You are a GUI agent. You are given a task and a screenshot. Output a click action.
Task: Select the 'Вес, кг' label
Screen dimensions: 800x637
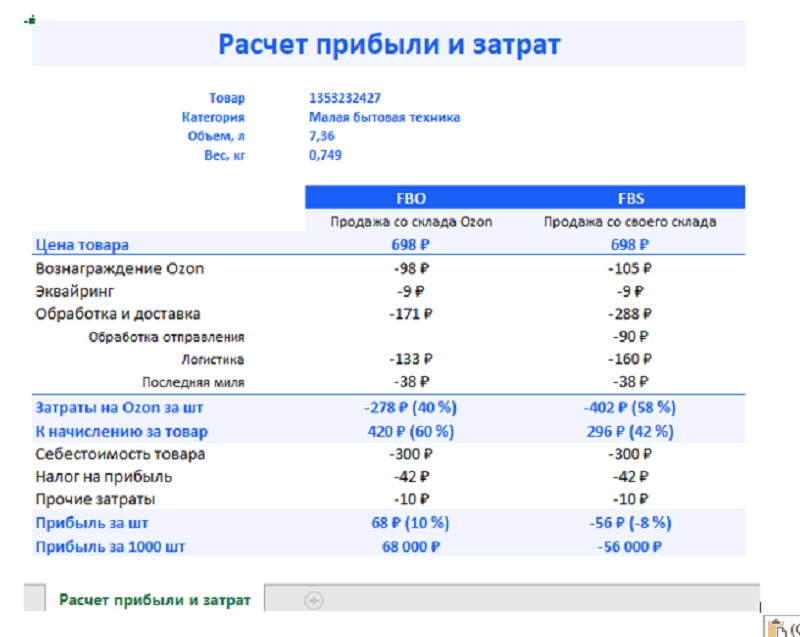pyautogui.click(x=224, y=155)
